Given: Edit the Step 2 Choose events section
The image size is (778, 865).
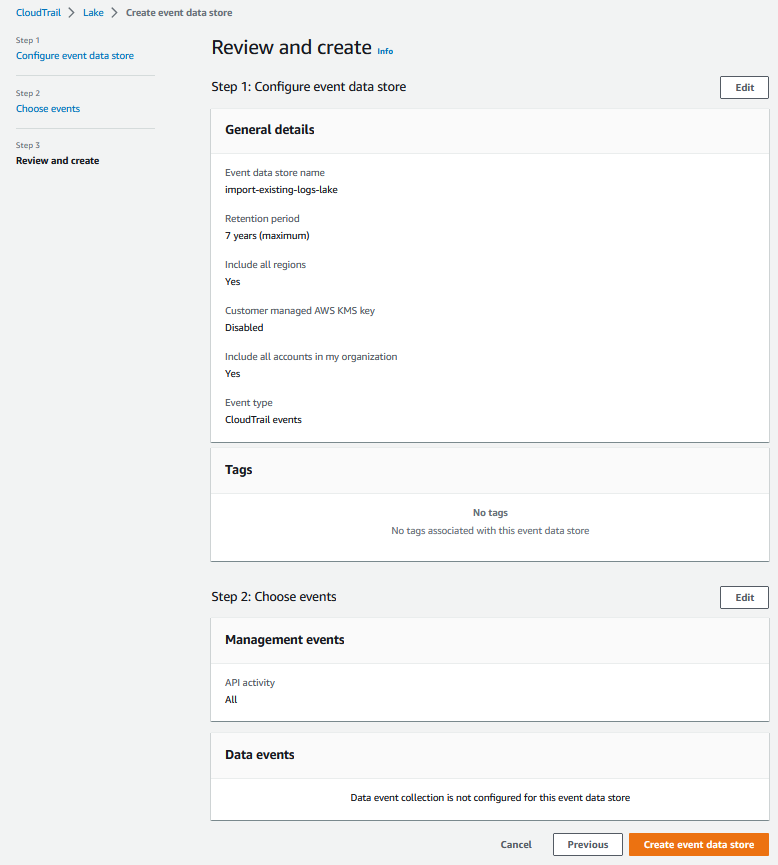Looking at the screenshot, I should [744, 597].
